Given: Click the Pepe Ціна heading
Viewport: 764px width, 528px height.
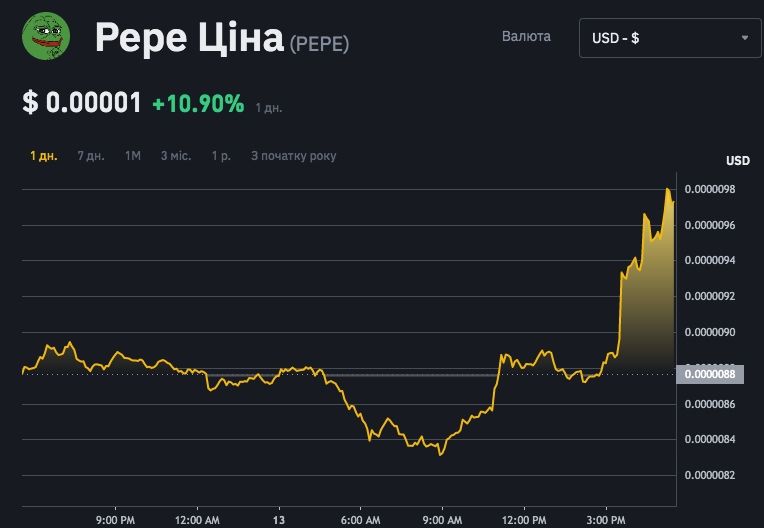Looking at the screenshot, I should (189, 38).
